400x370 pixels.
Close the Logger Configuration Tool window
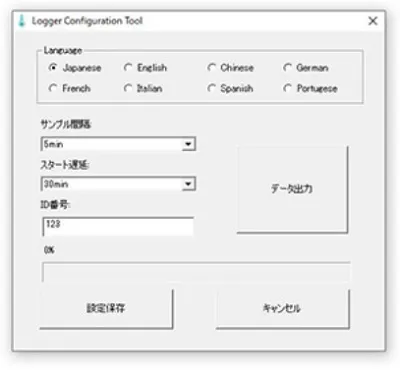[373, 21]
